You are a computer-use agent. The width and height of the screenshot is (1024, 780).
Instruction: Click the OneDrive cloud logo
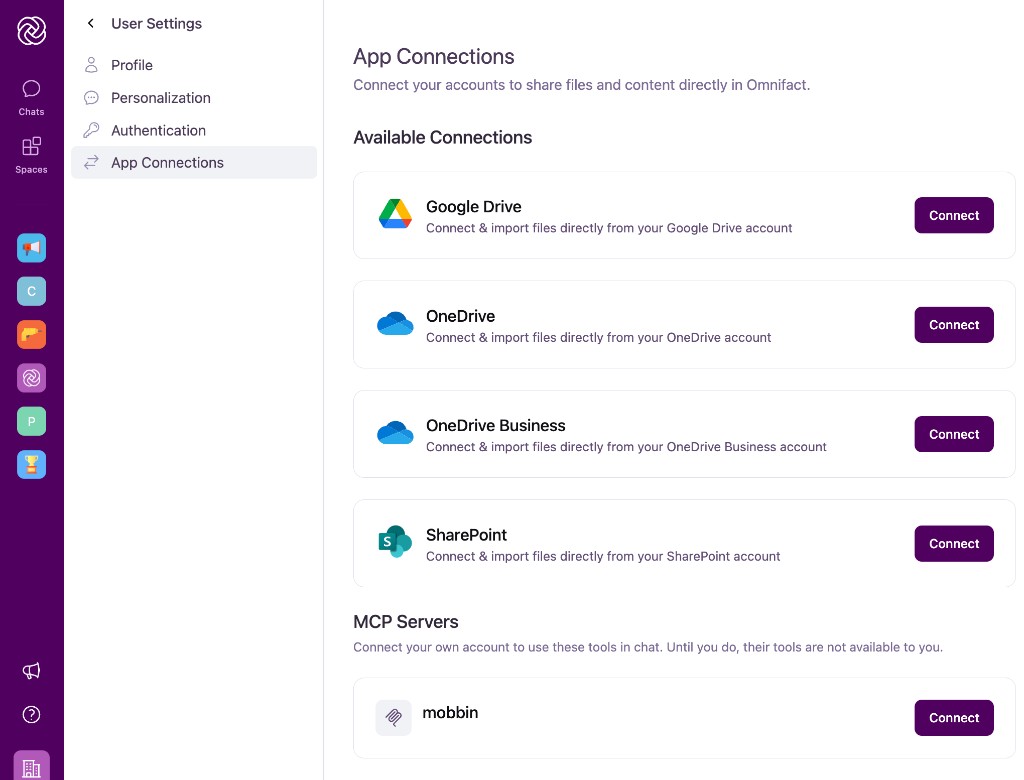[395, 323]
